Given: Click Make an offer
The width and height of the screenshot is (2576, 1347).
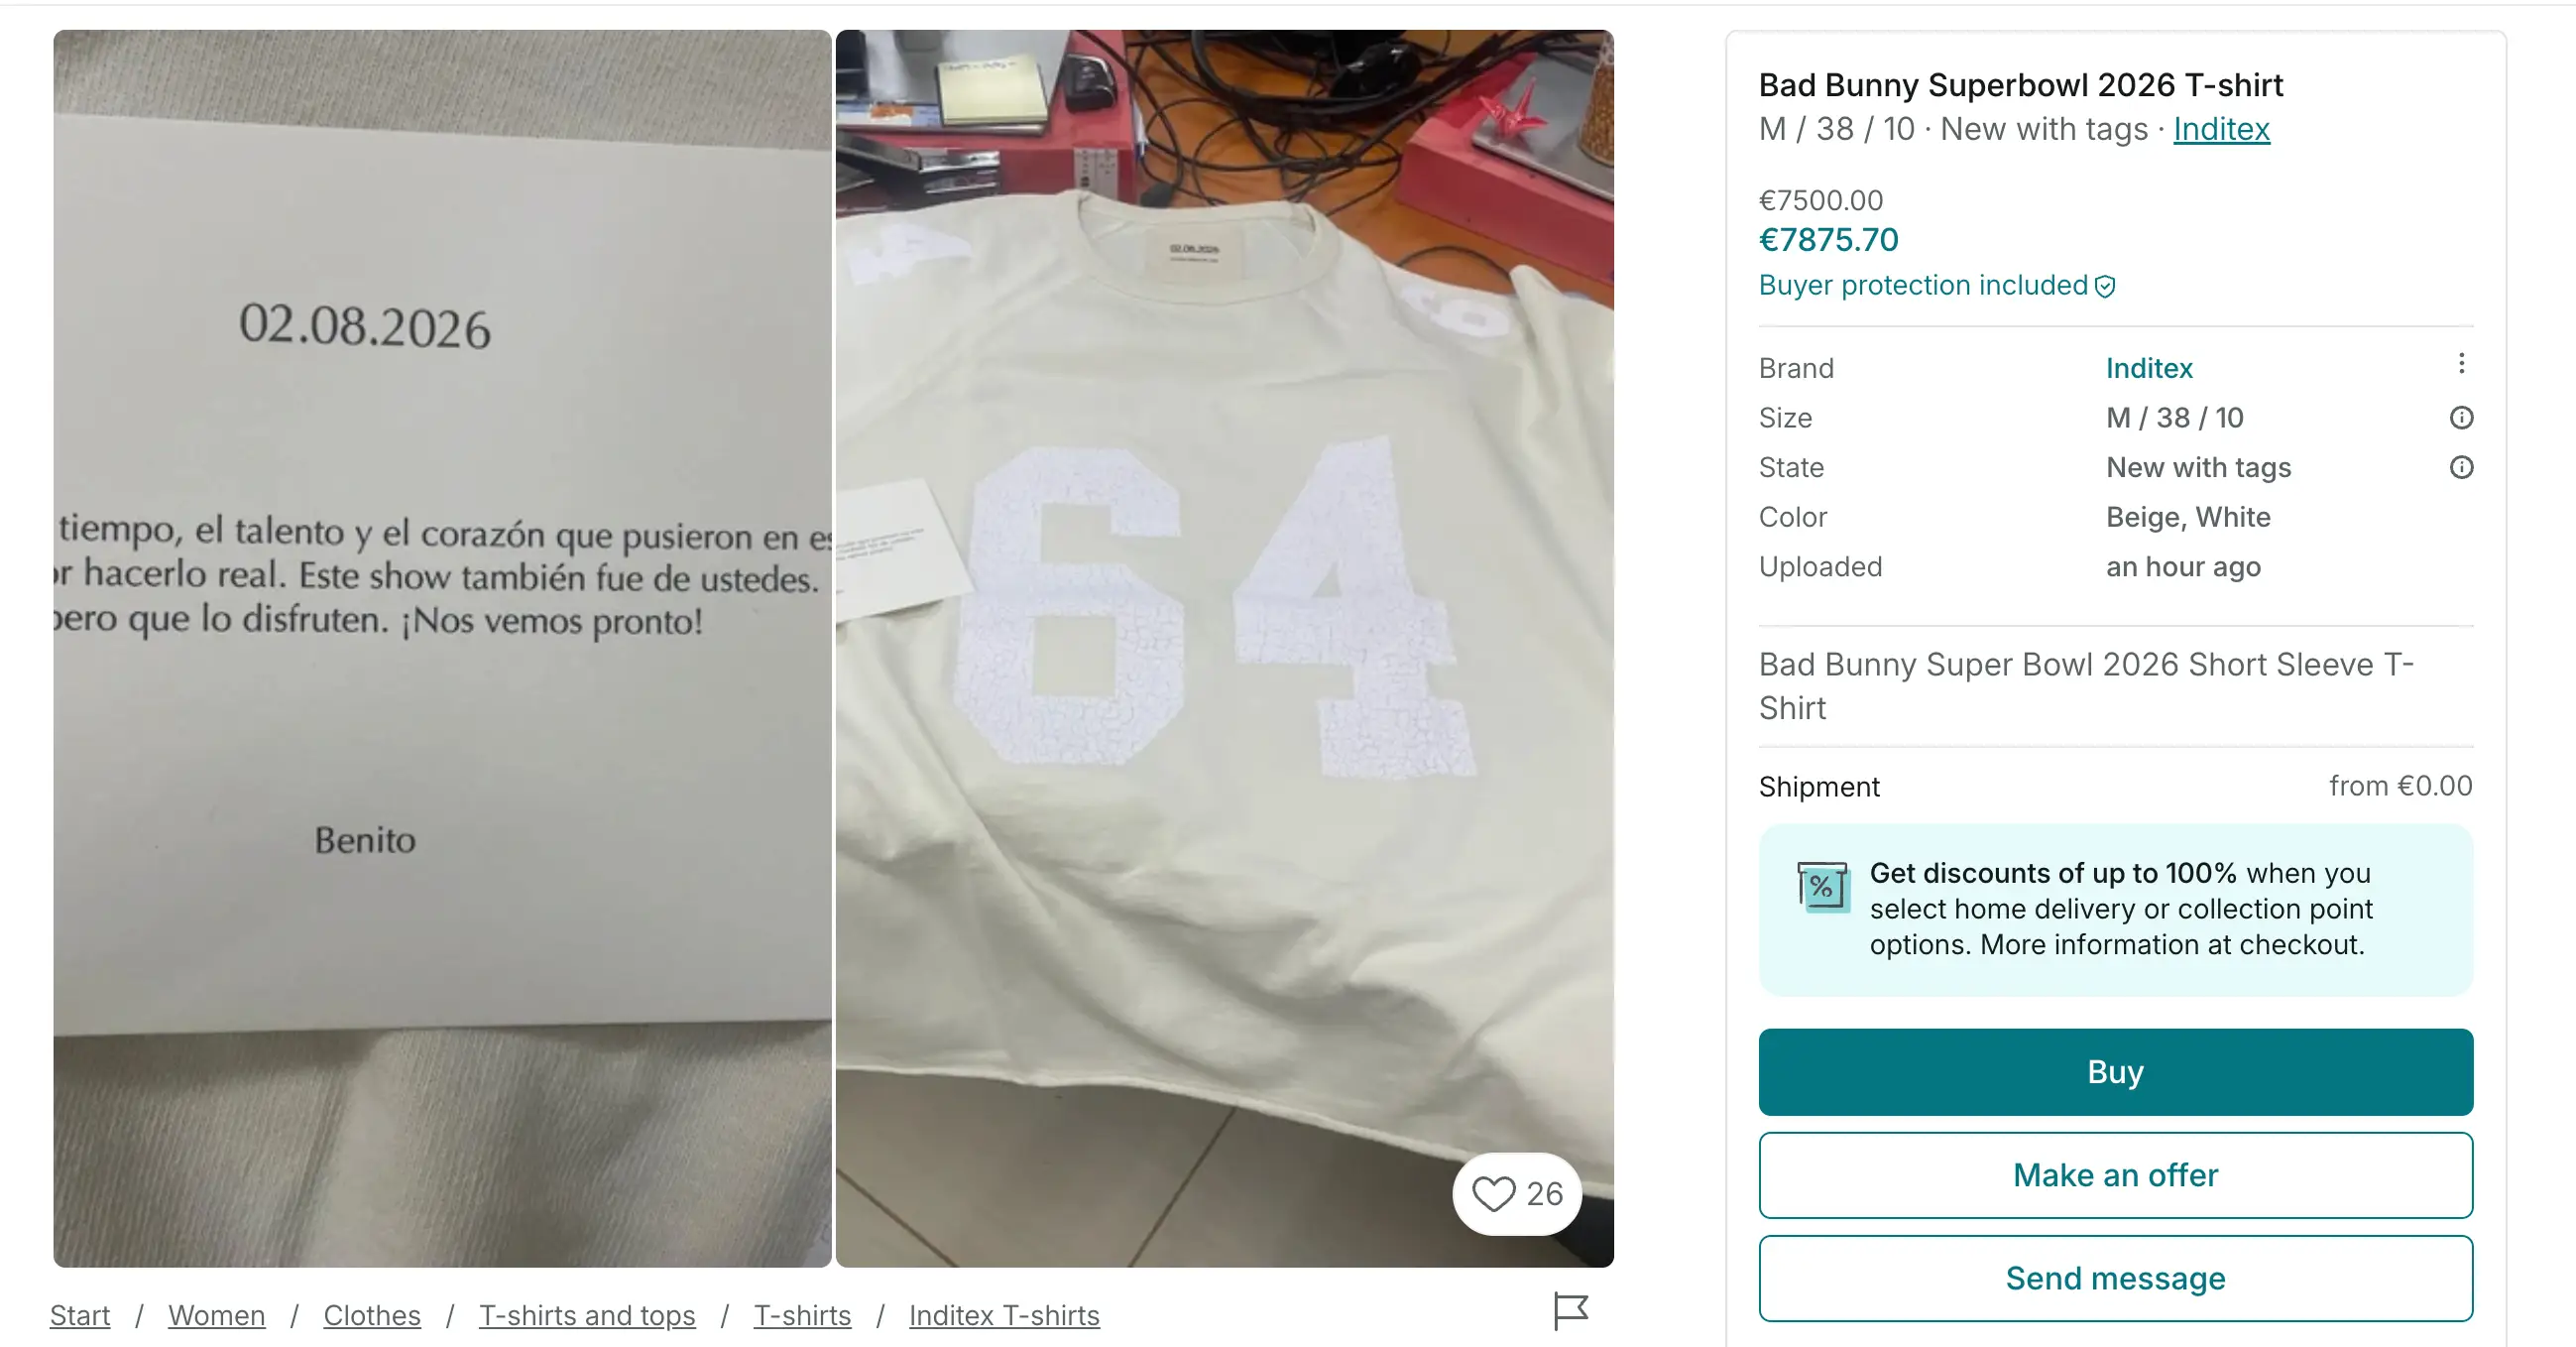Looking at the screenshot, I should [2115, 1175].
